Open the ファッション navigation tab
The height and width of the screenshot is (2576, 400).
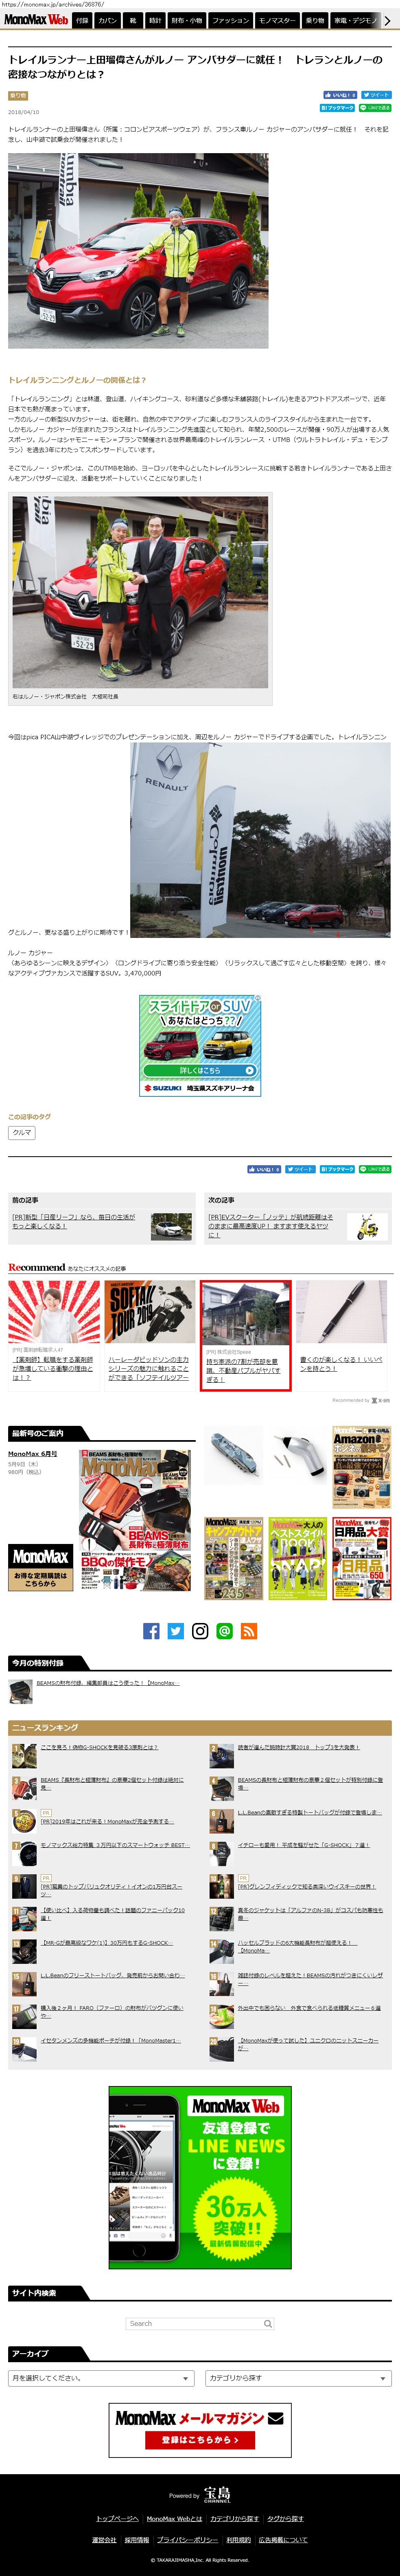(x=231, y=20)
